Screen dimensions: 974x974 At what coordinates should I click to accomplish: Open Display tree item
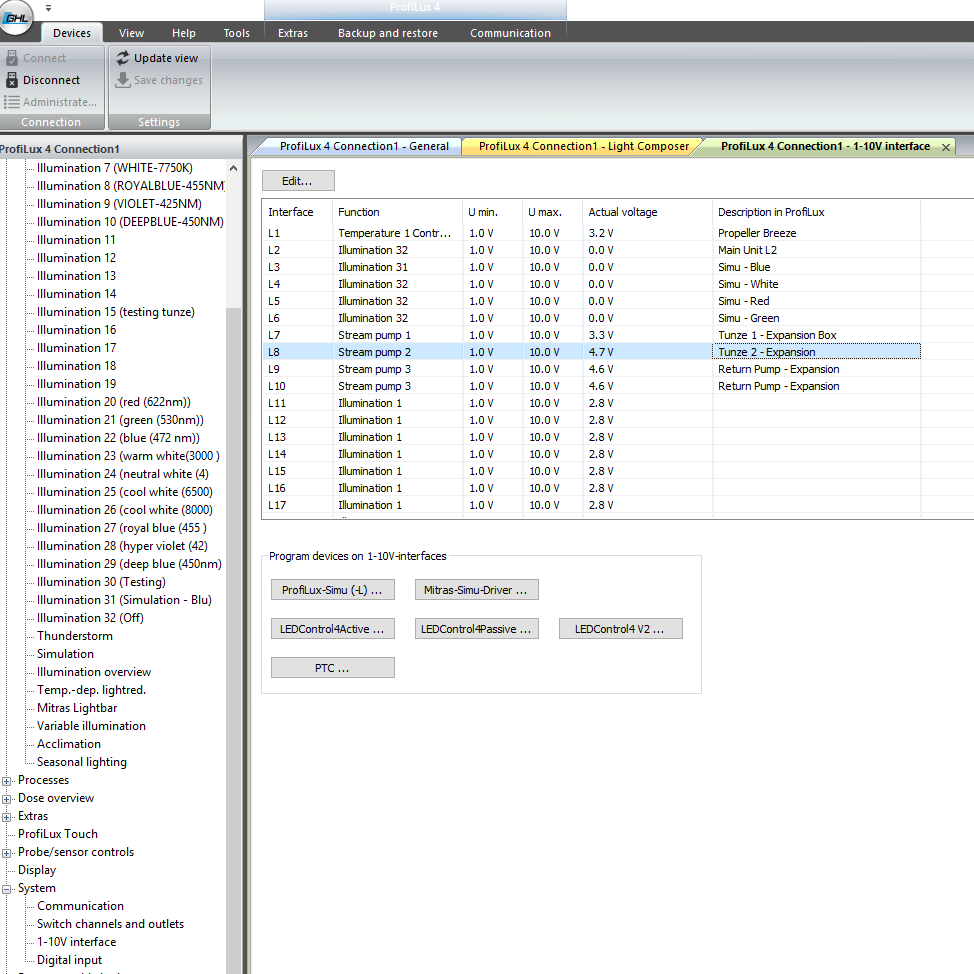click(37, 870)
